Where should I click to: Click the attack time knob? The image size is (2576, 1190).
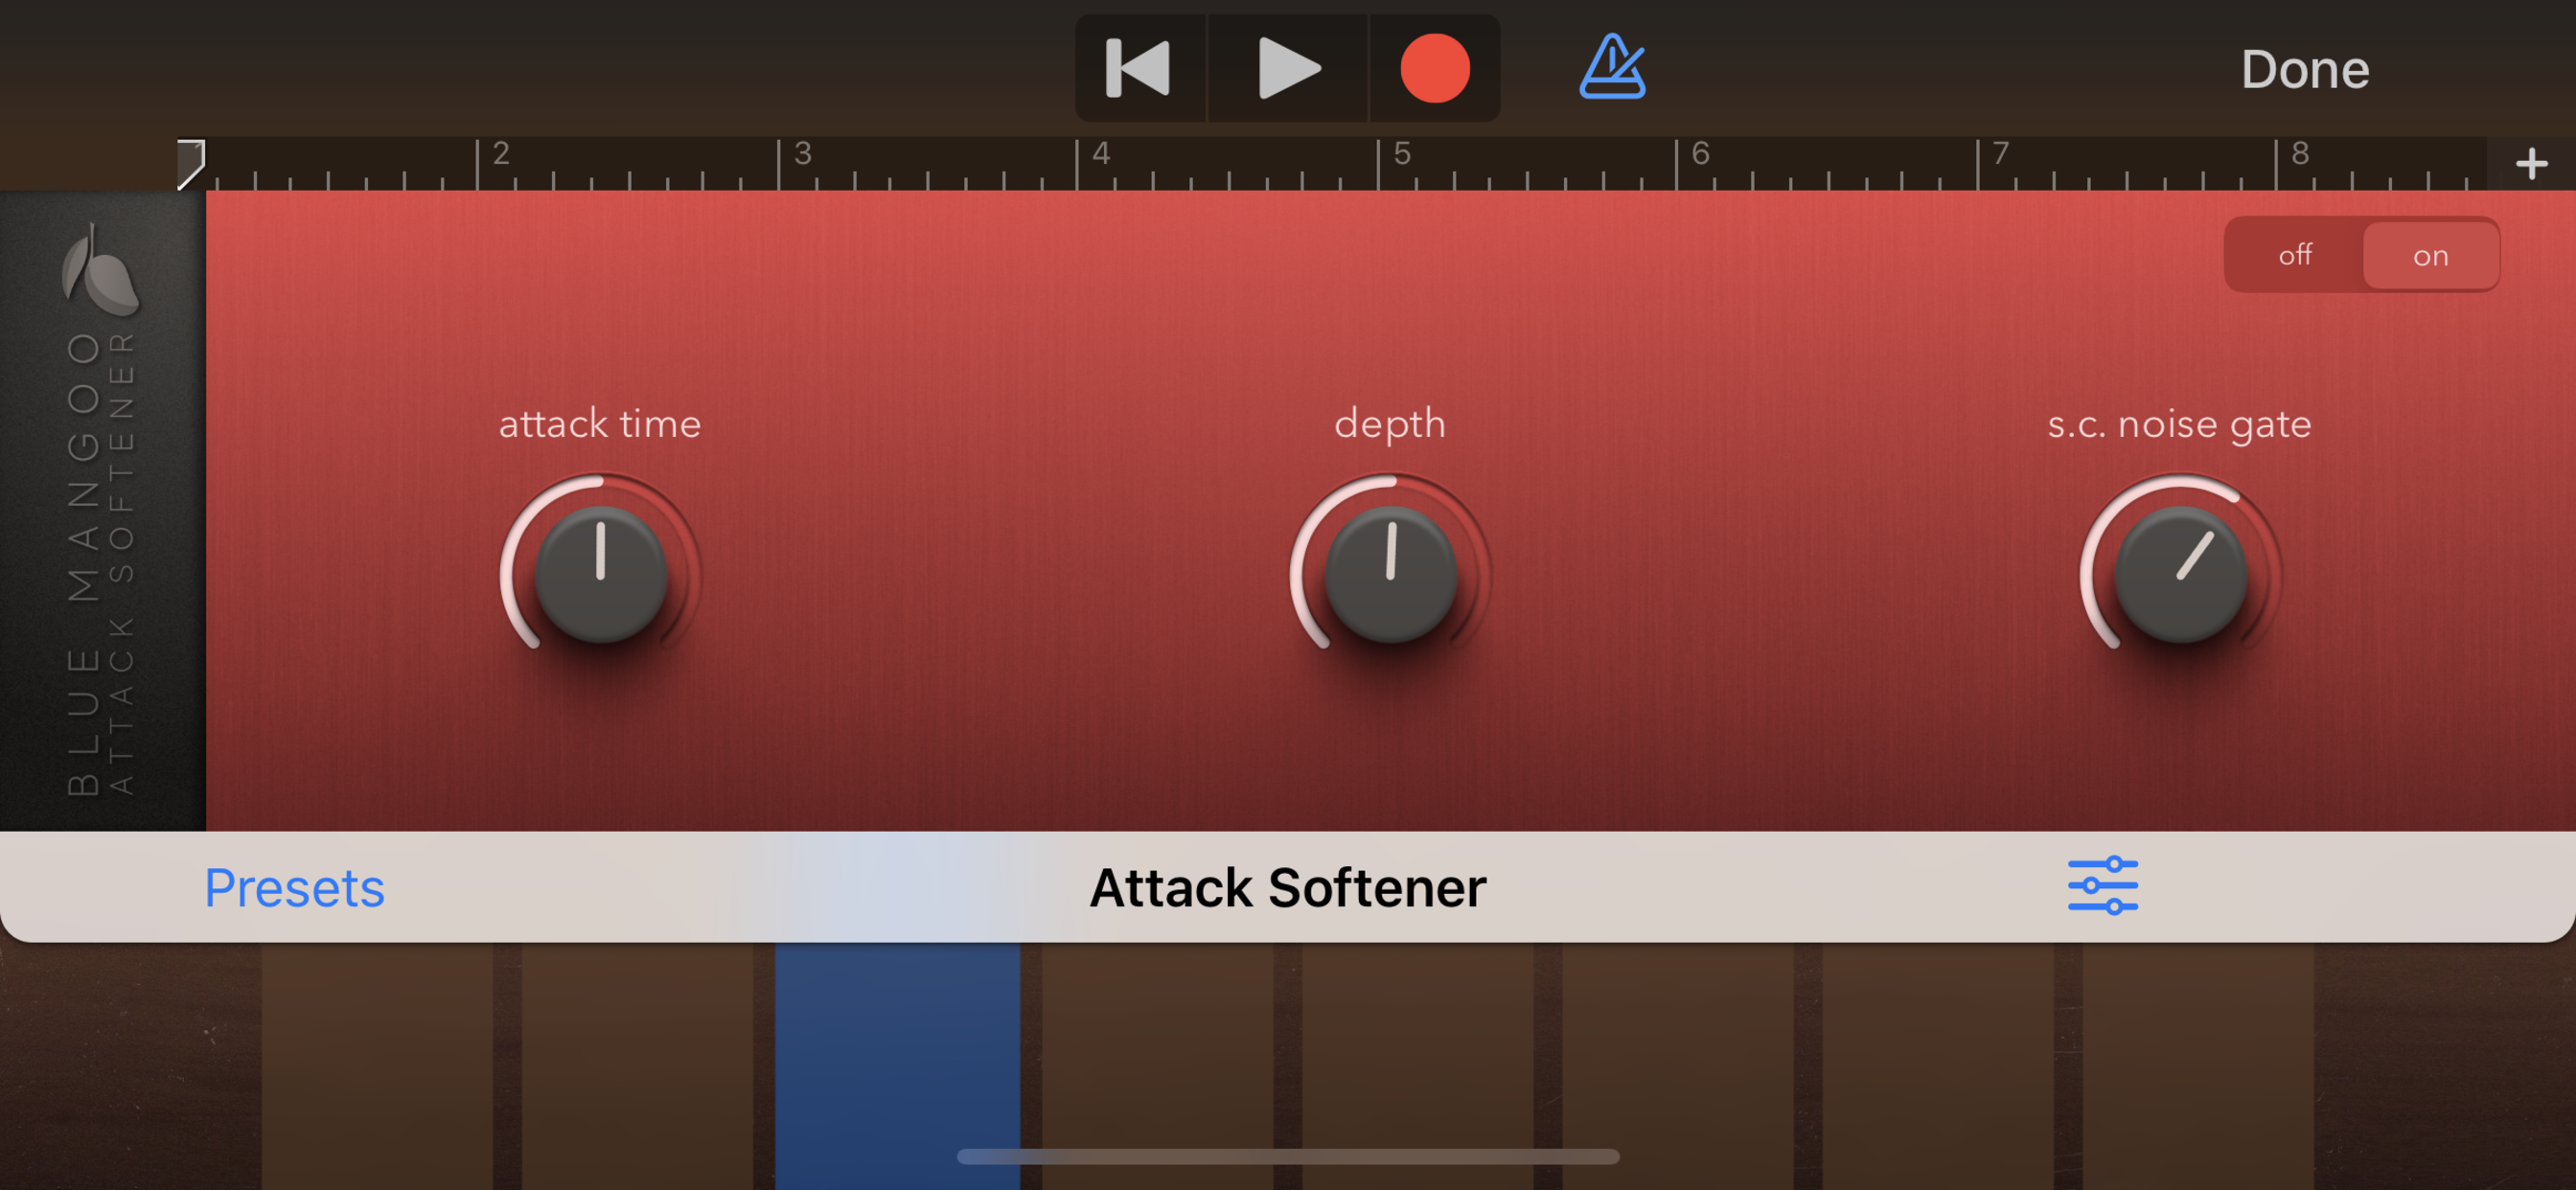click(x=600, y=574)
